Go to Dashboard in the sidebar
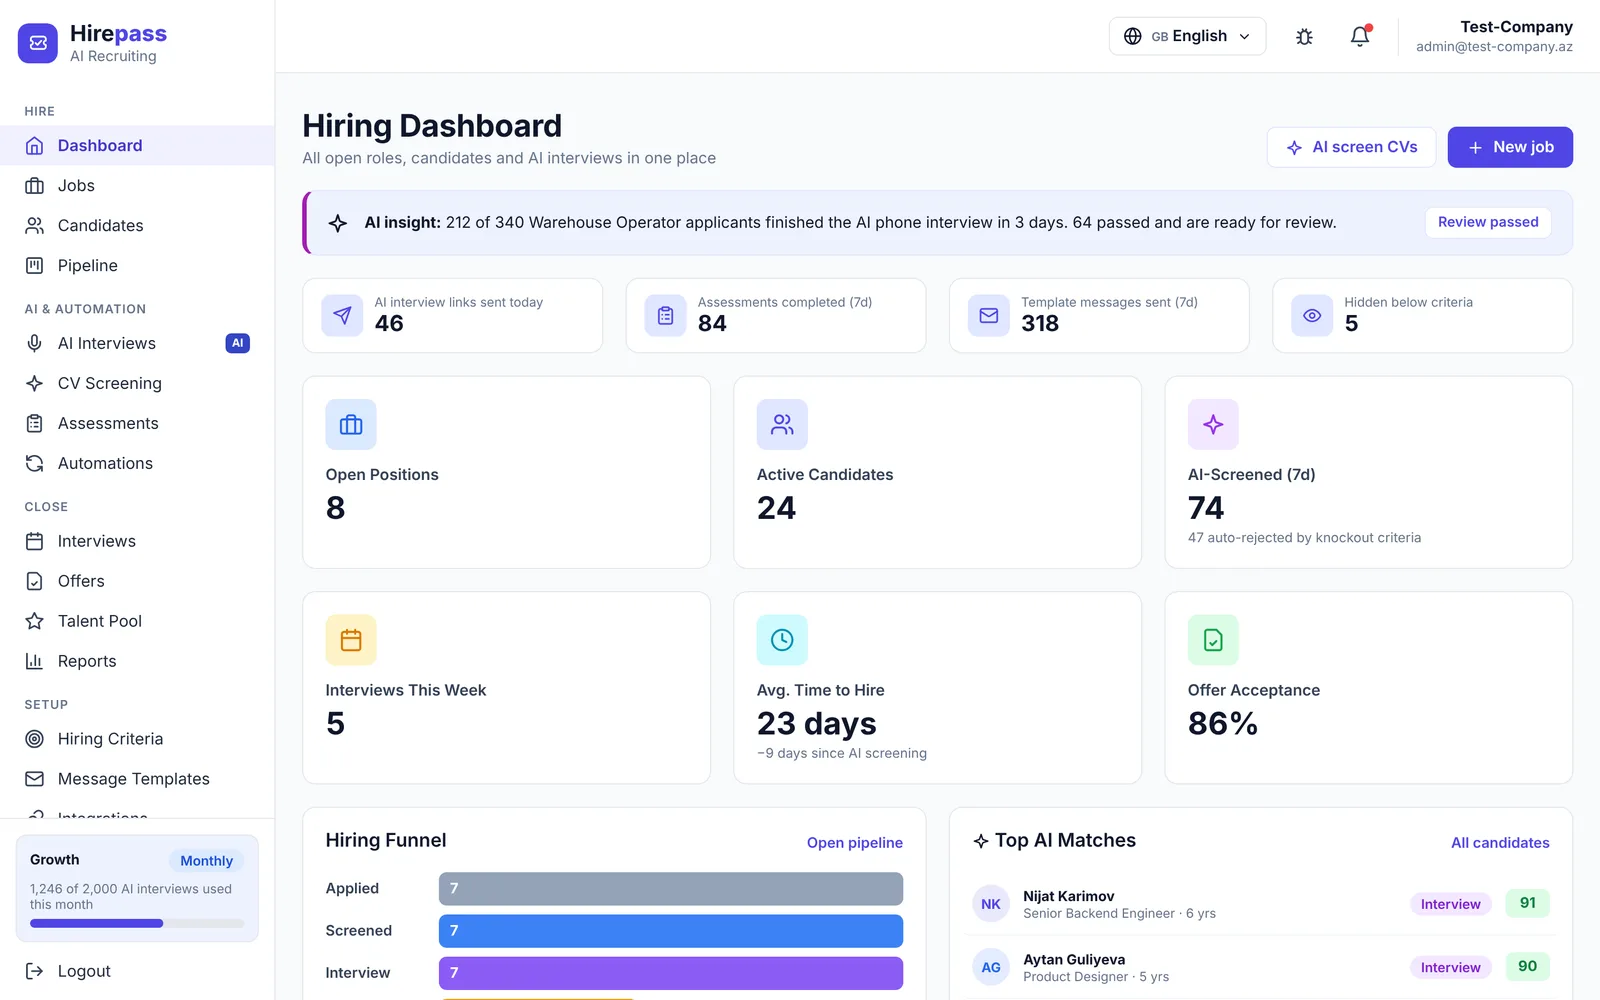Image resolution: width=1600 pixels, height=1000 pixels. tap(137, 146)
